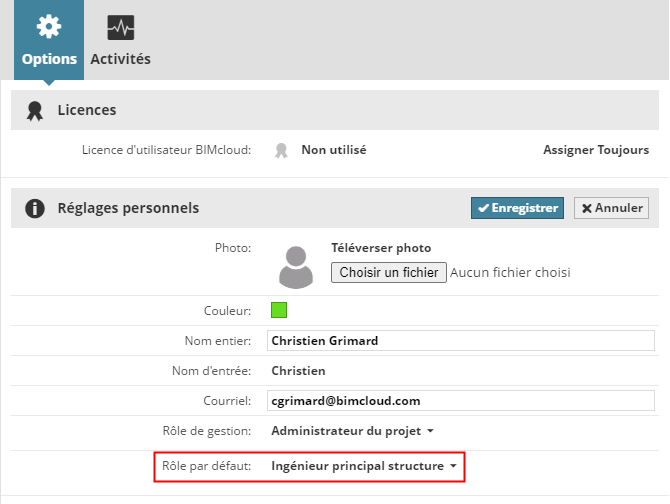The image size is (670, 504).
Task: Expand the Rôle par défaut dropdown
Action: pyautogui.click(x=363, y=466)
